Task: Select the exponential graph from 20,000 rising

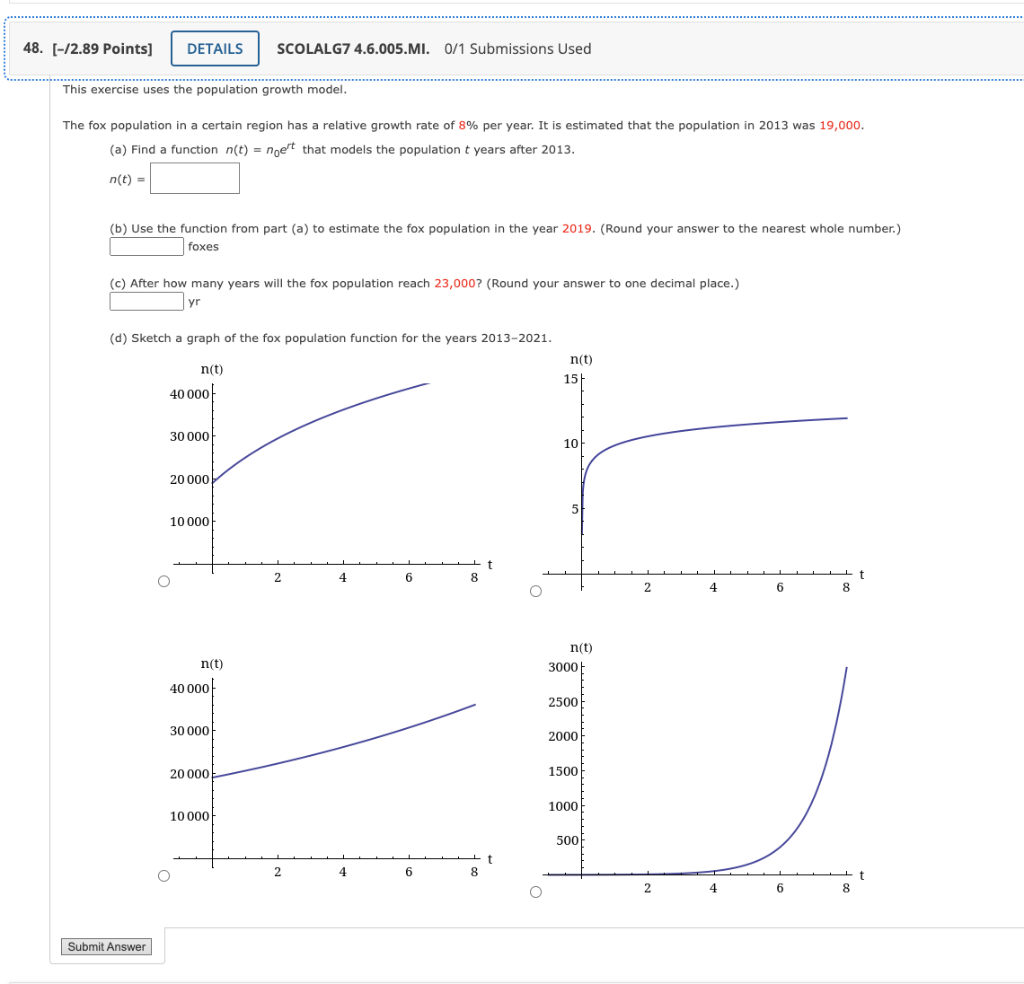Action: pyautogui.click(x=164, y=876)
